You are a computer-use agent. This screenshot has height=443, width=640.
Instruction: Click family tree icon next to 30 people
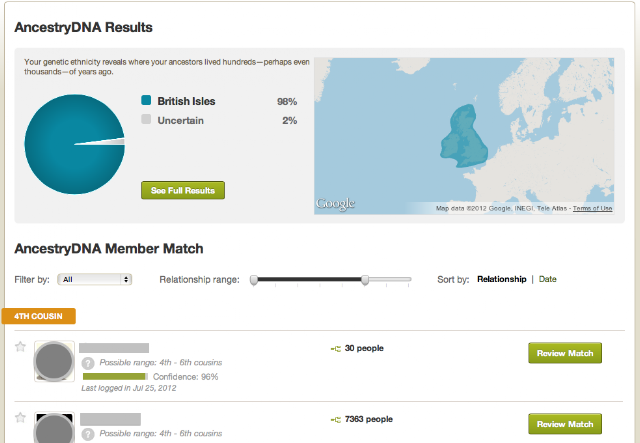point(335,349)
